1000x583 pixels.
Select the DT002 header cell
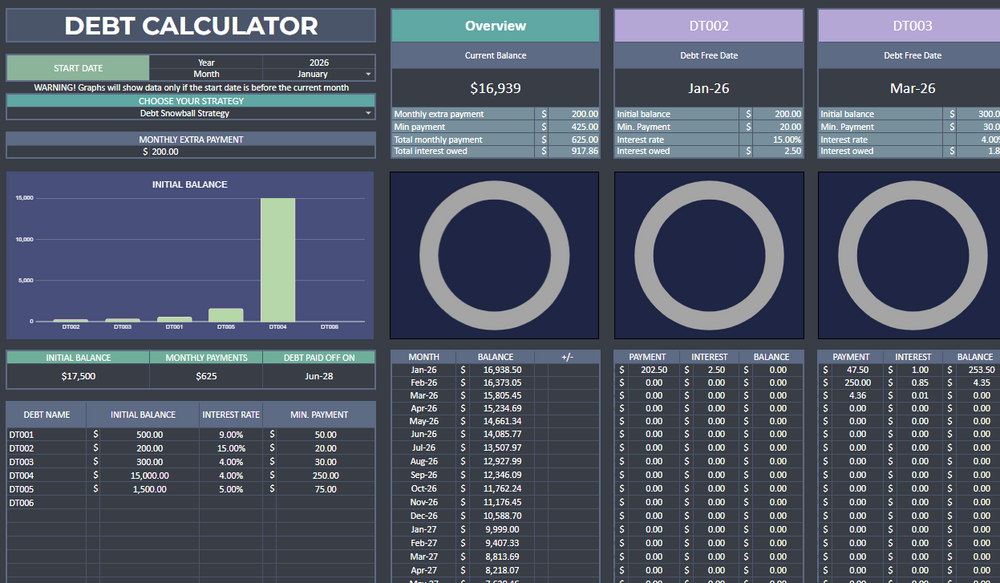click(x=708, y=26)
